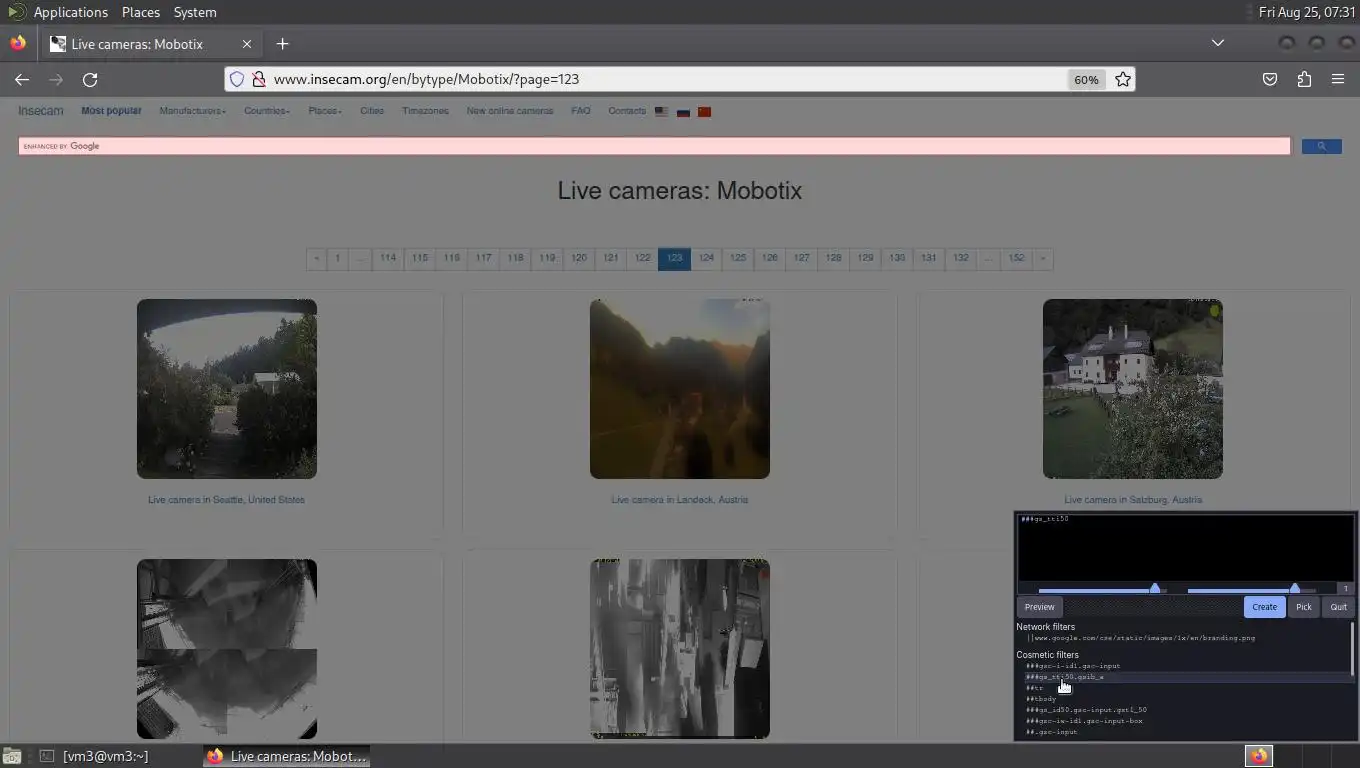Click the Insecam site logo

click(x=40, y=111)
